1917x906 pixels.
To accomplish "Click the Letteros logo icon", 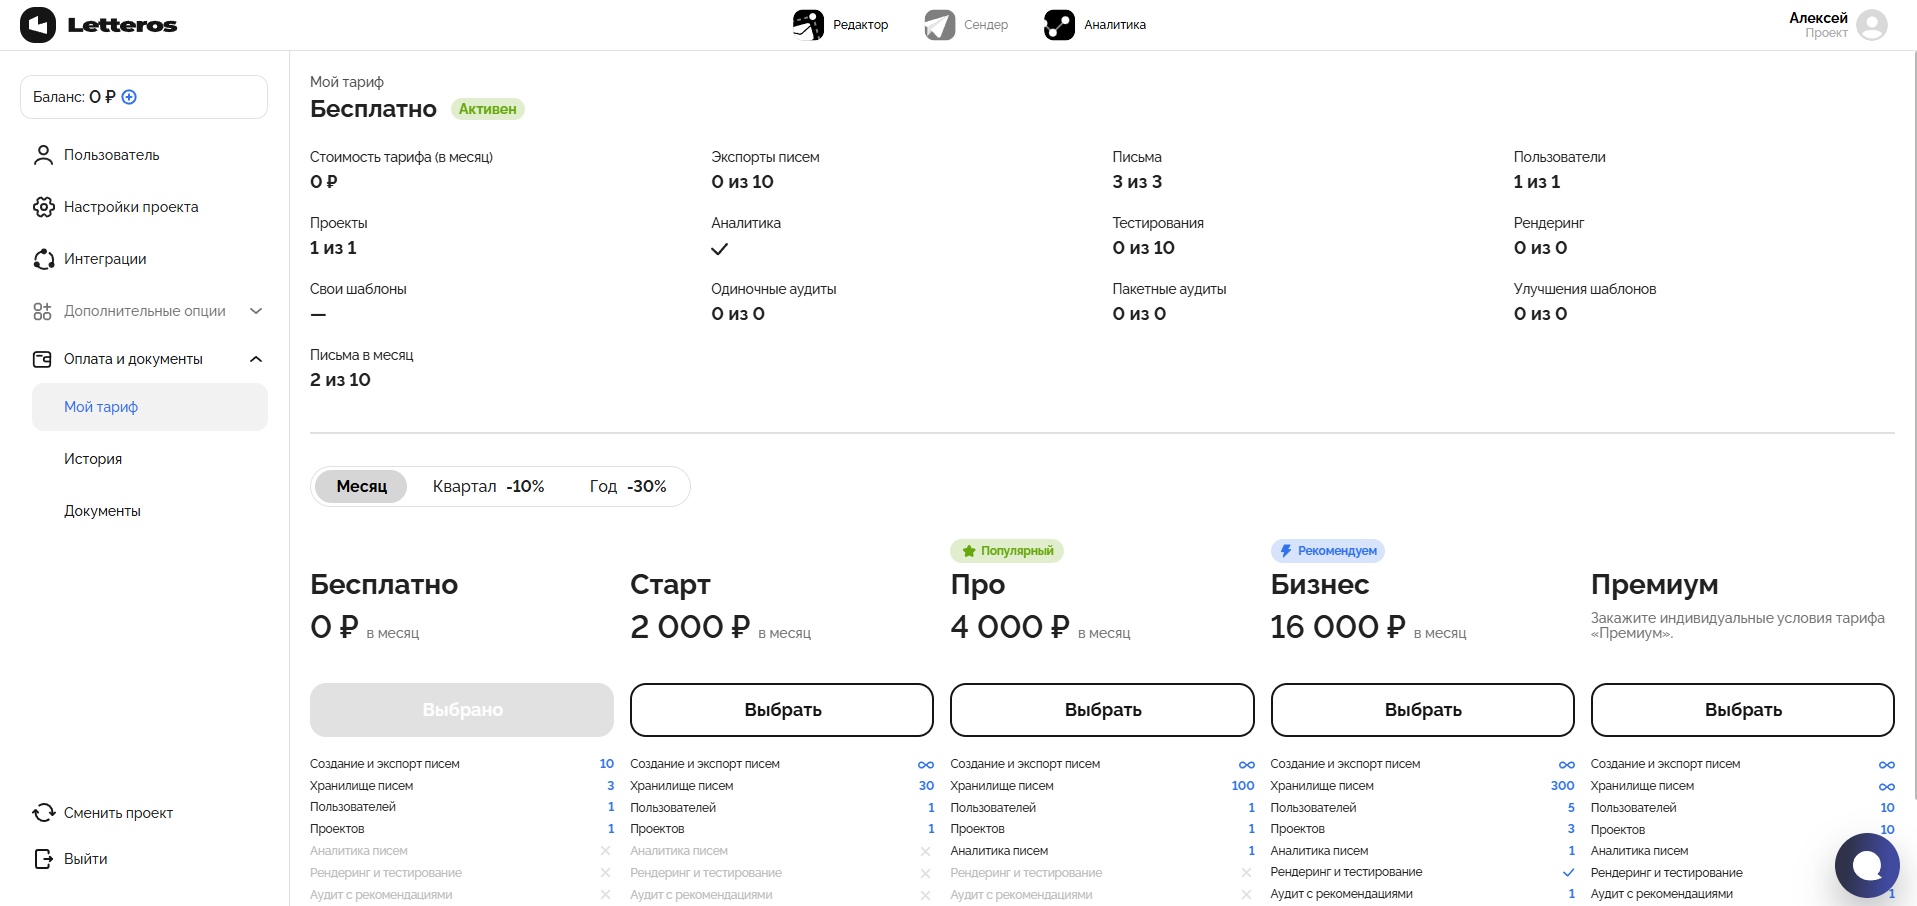I will (38, 25).
